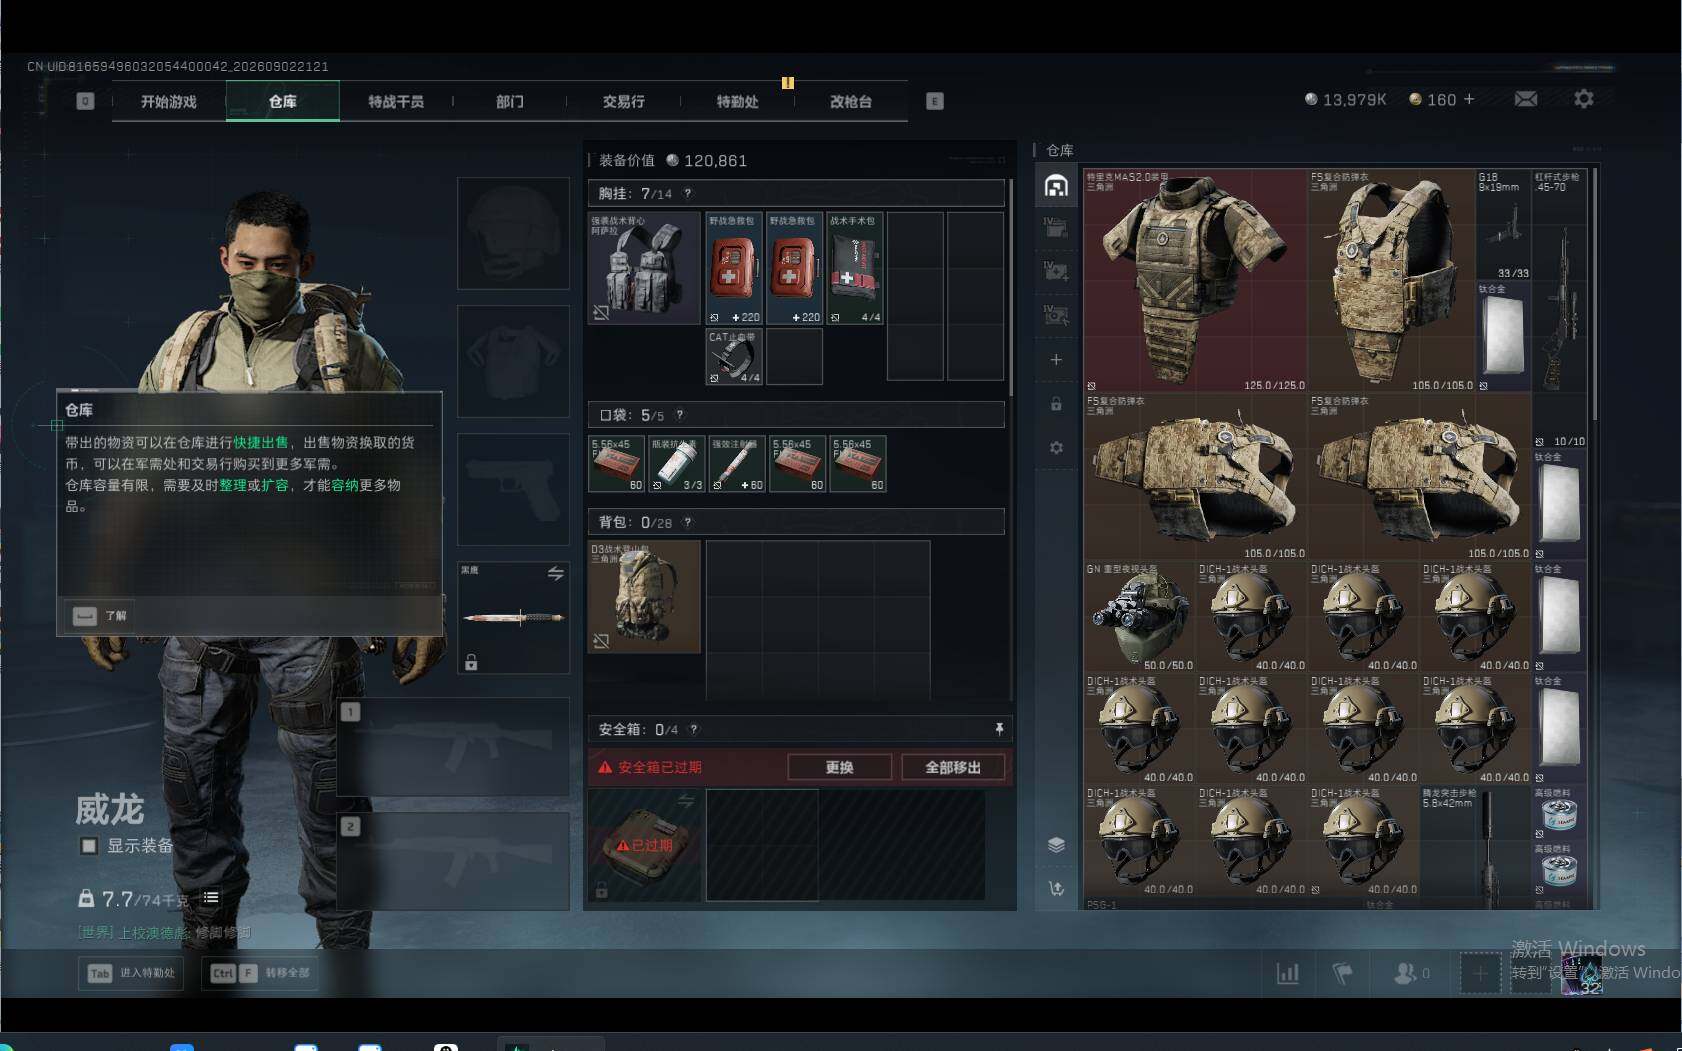Select the main warehouse icon in the sidebar
The image size is (1682, 1051).
tap(1056, 186)
